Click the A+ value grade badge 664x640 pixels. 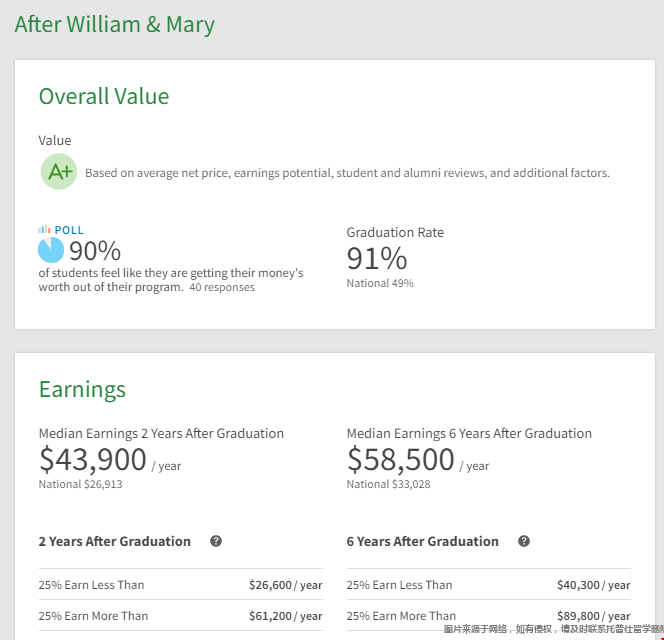[x=59, y=172]
